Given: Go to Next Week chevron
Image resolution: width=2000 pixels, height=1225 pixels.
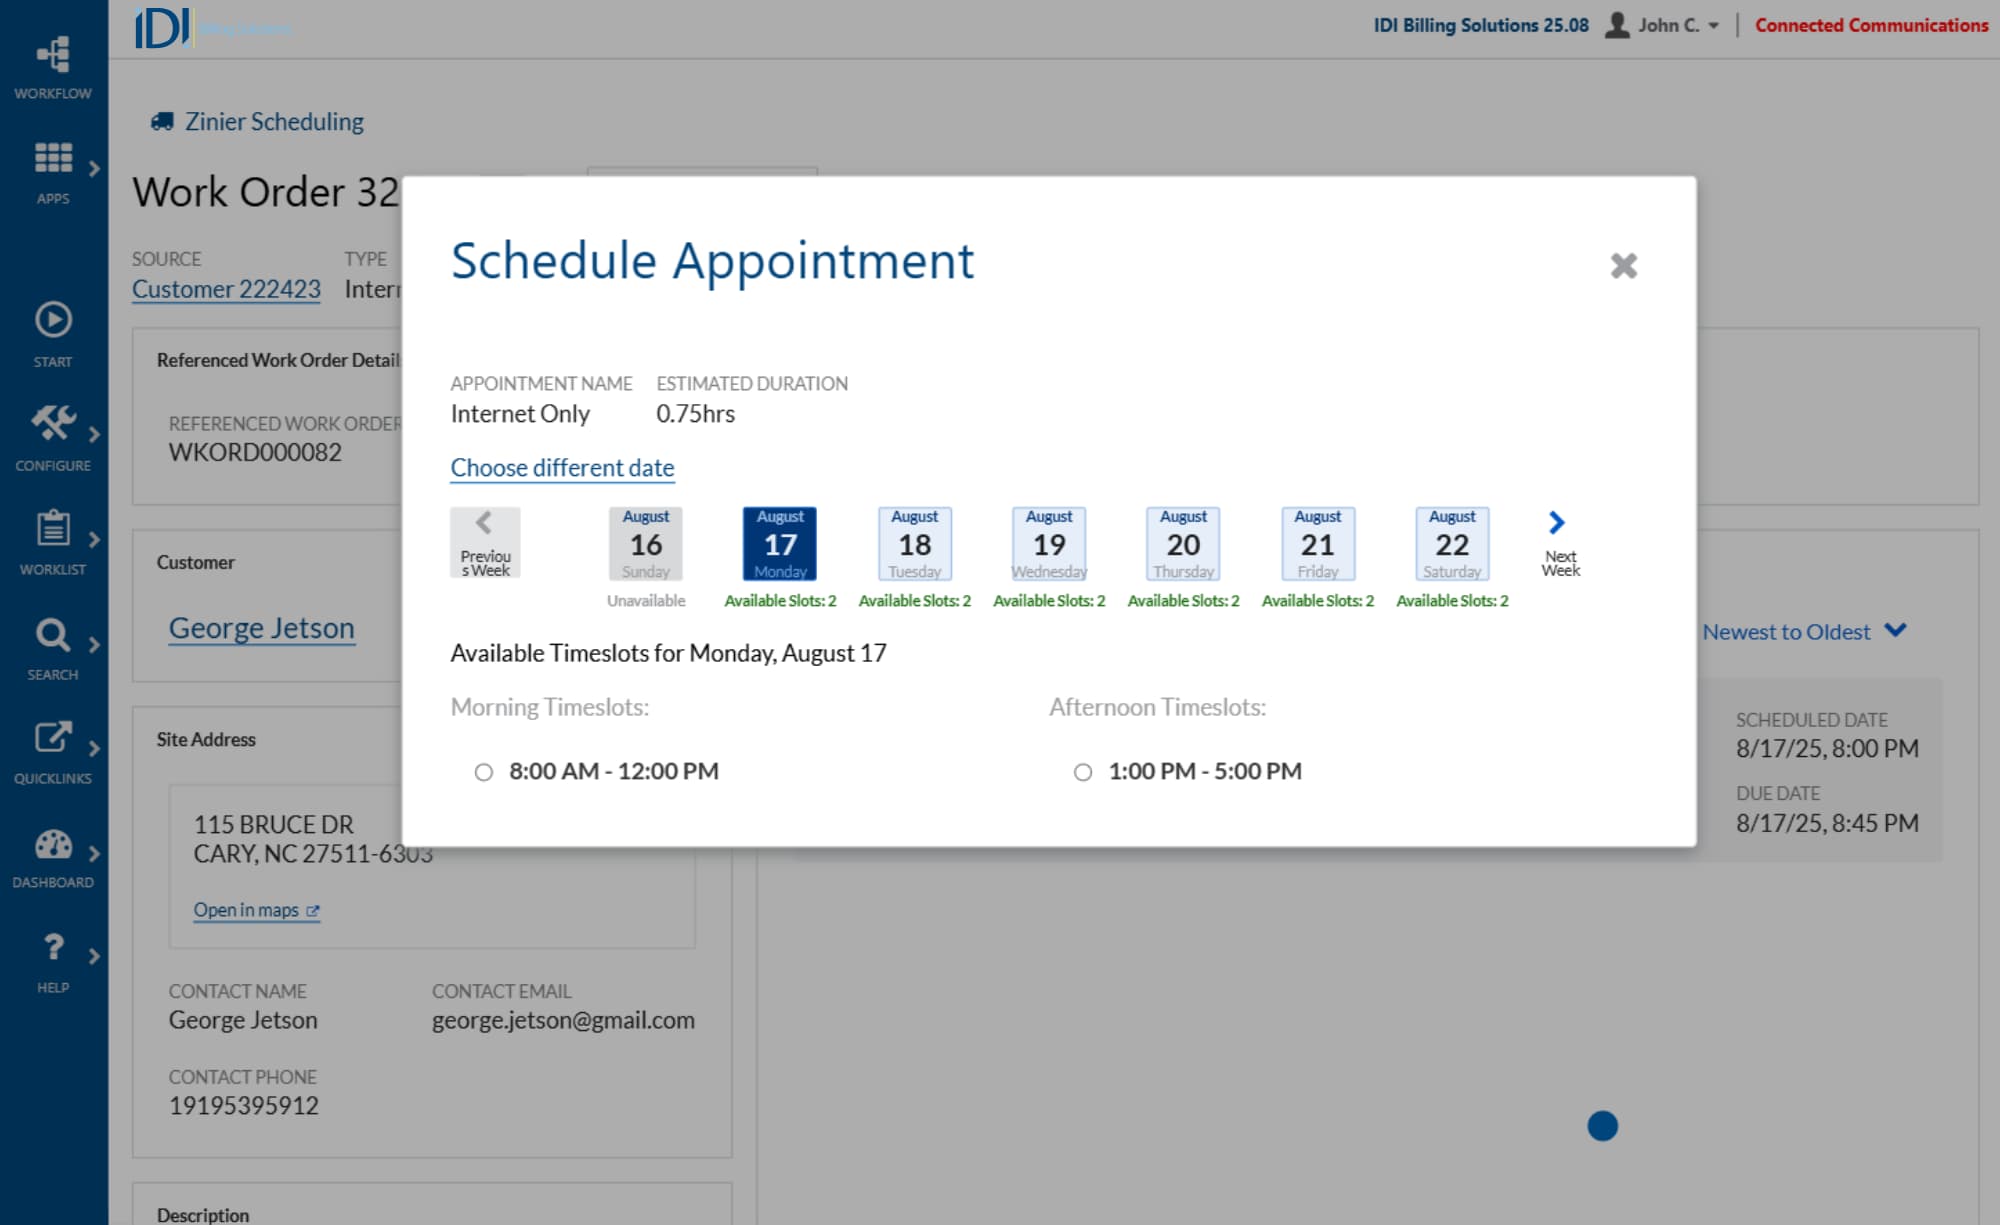Looking at the screenshot, I should pos(1557,524).
